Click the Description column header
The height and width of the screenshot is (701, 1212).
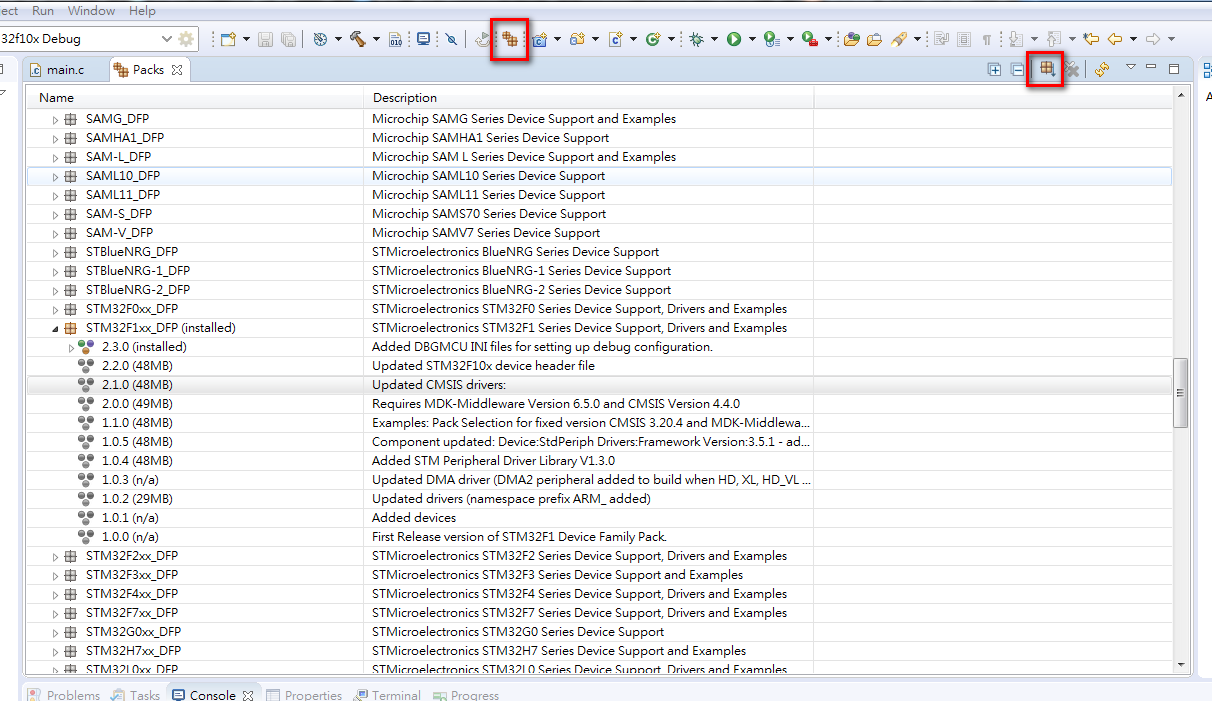point(588,97)
